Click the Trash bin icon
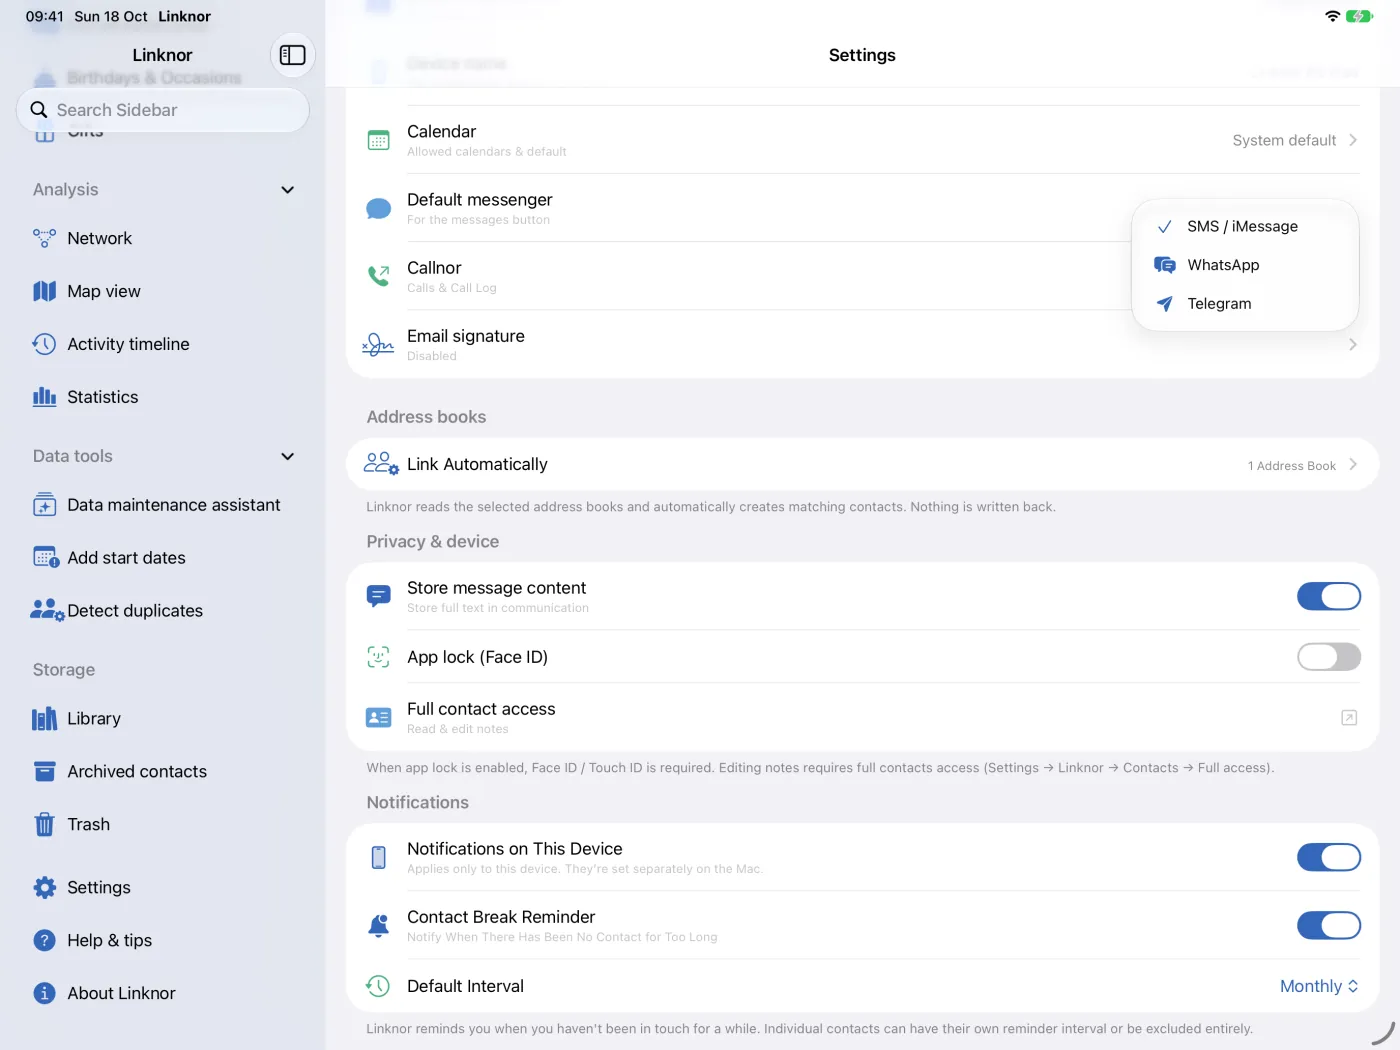 coord(44,824)
